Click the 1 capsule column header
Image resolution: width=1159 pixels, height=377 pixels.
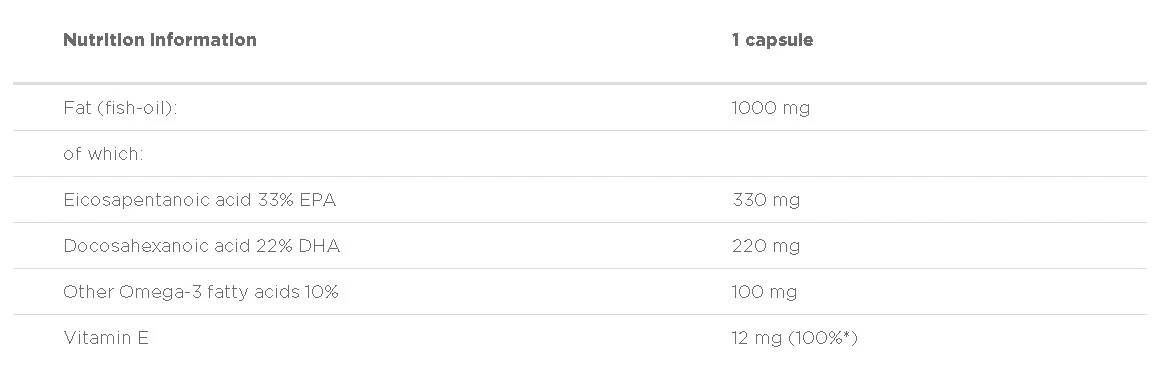coord(772,40)
